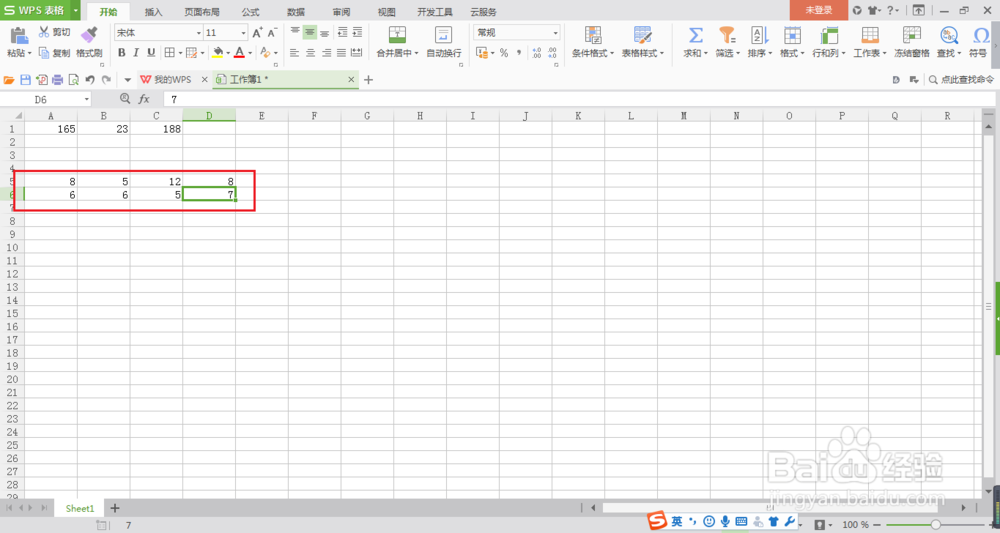The height and width of the screenshot is (533, 1000).
Task: Switch to Page Layout (页面布局) tab
Action: [202, 12]
